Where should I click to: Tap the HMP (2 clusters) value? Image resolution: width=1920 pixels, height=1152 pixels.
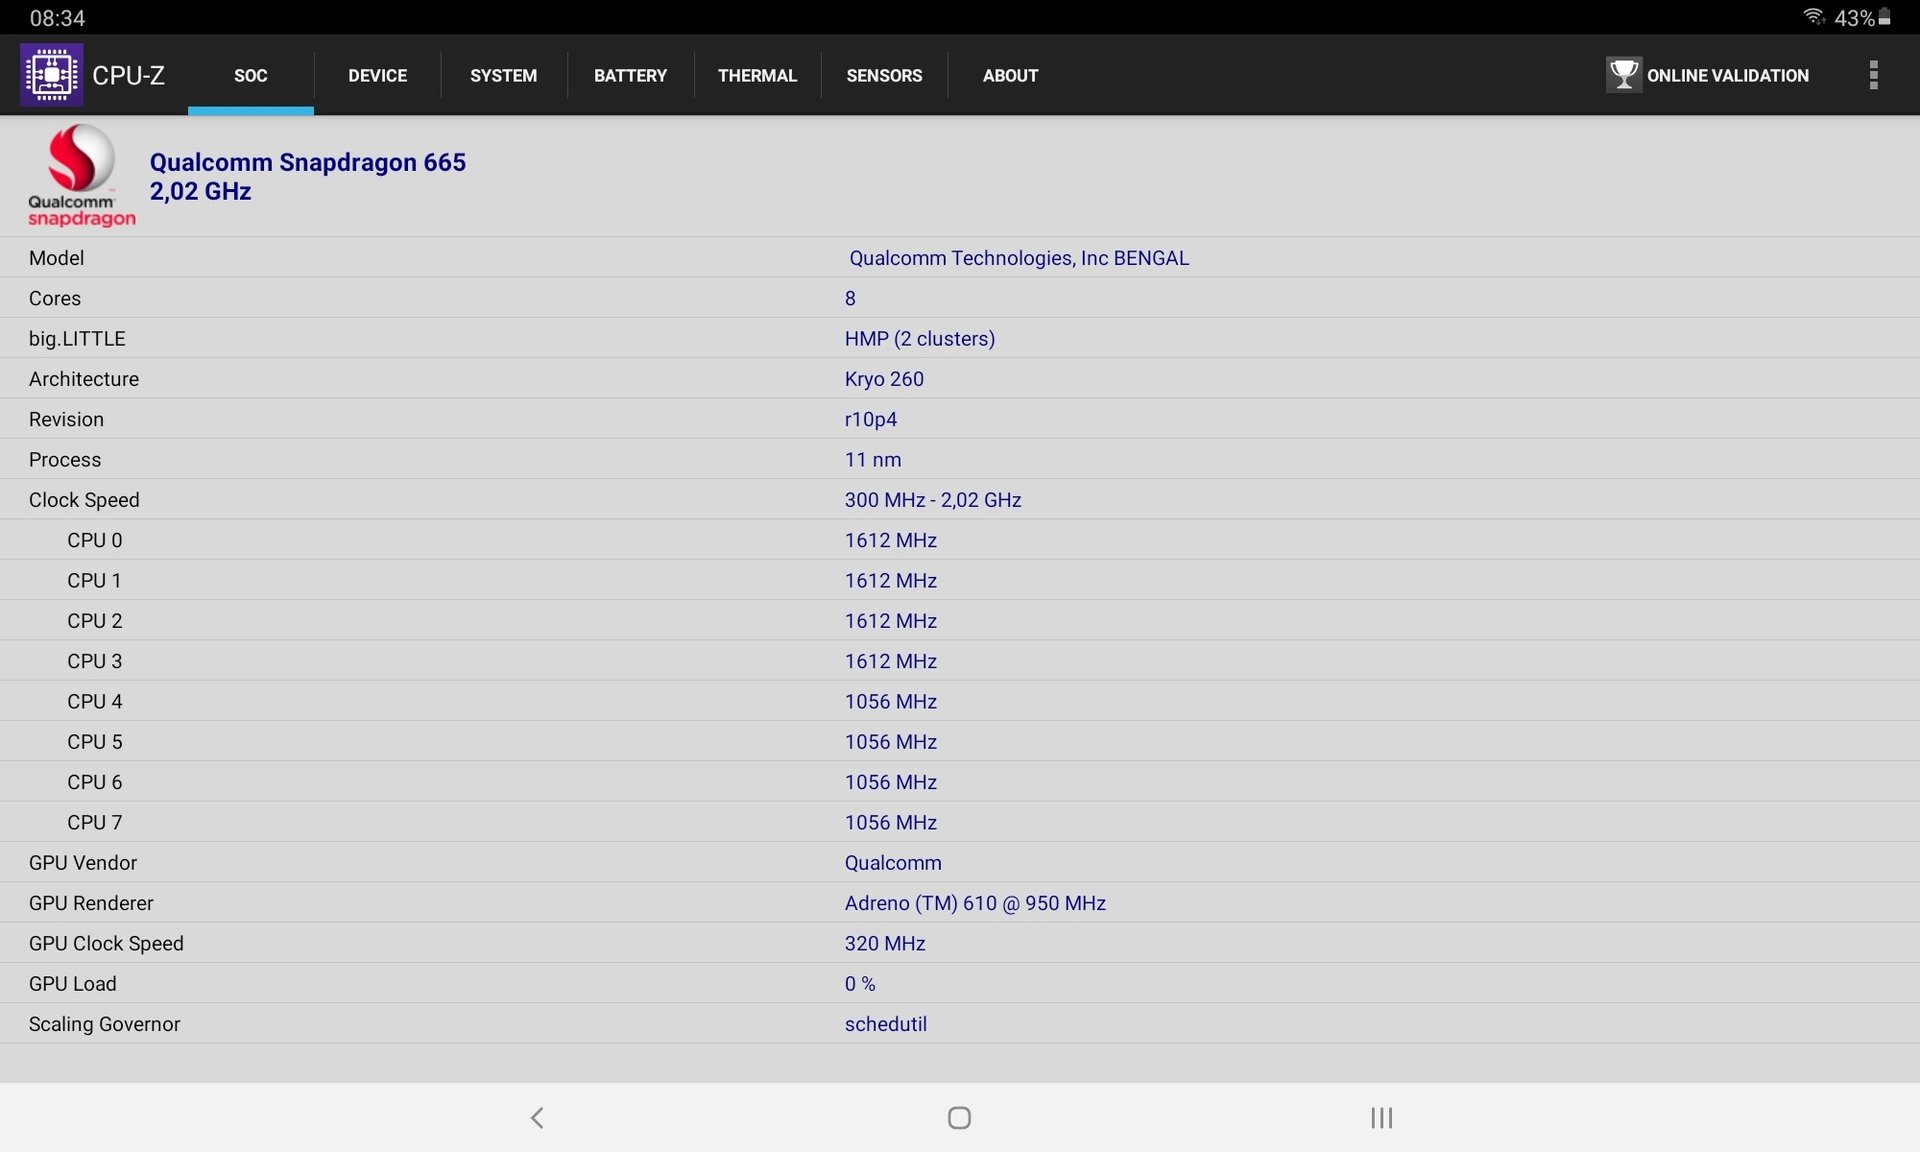tap(920, 339)
